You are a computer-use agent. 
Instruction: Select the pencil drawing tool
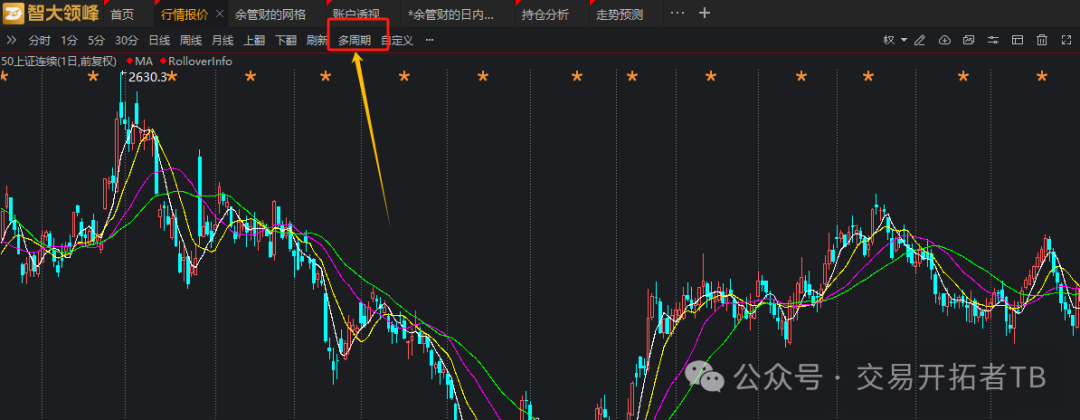(919, 41)
